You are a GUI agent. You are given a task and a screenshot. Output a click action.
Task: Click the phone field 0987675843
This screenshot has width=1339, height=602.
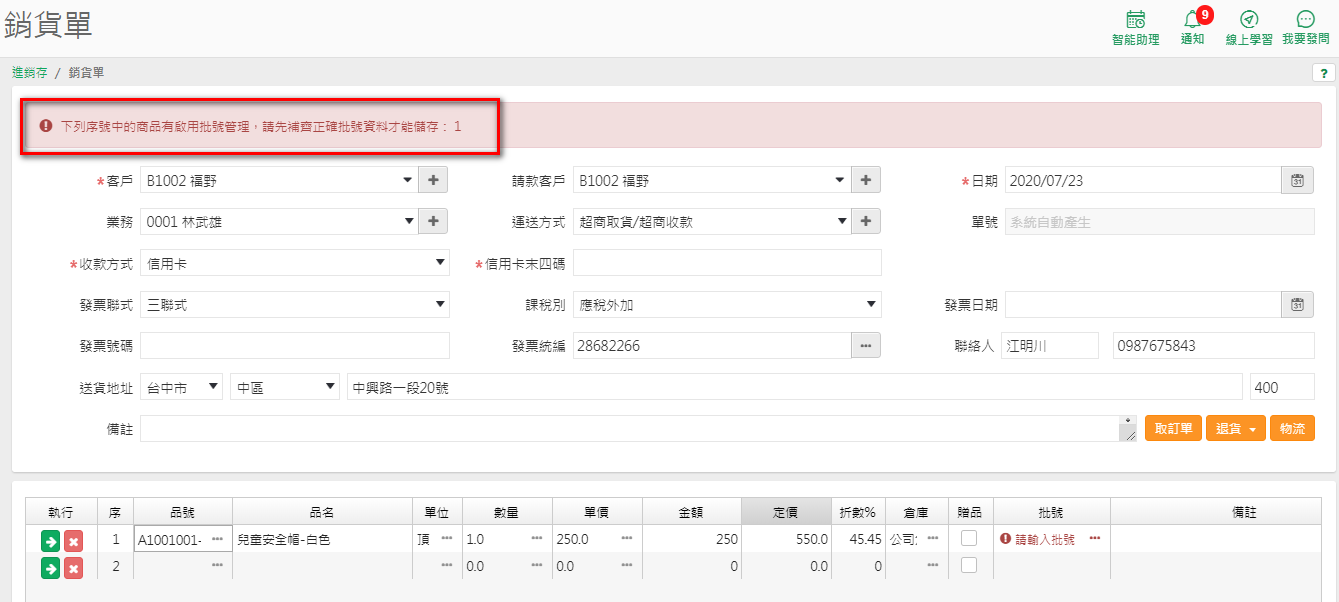tap(1213, 345)
